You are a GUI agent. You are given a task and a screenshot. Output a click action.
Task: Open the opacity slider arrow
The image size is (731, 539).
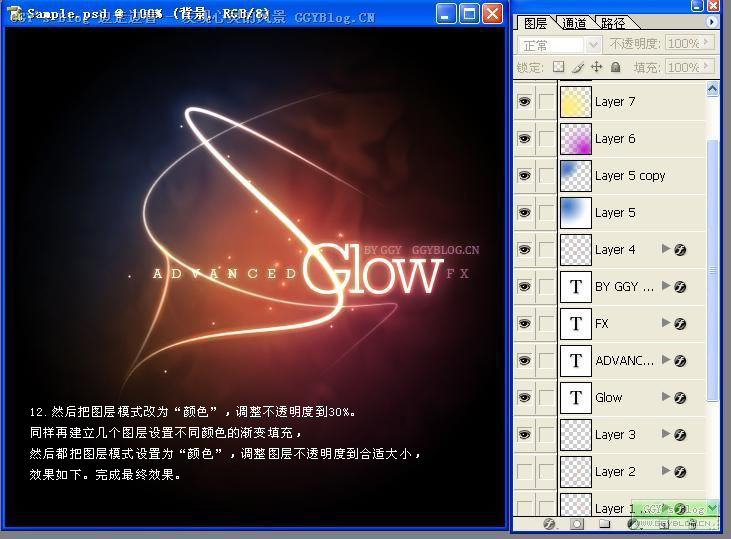click(x=707, y=43)
